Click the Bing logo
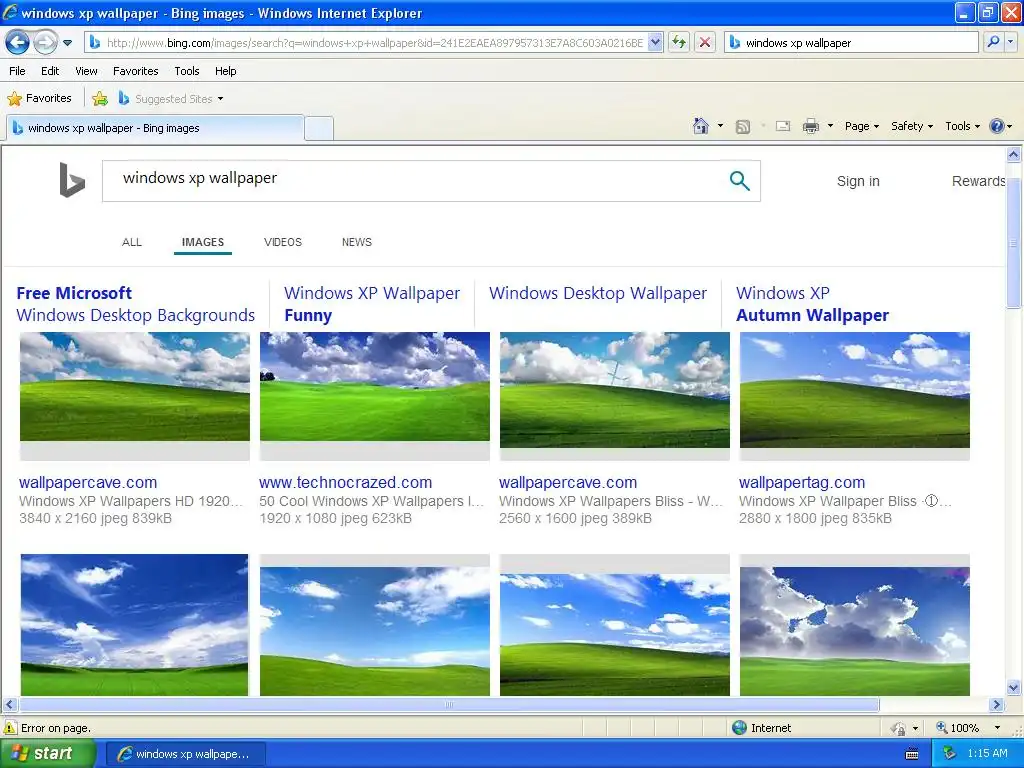 [72, 180]
